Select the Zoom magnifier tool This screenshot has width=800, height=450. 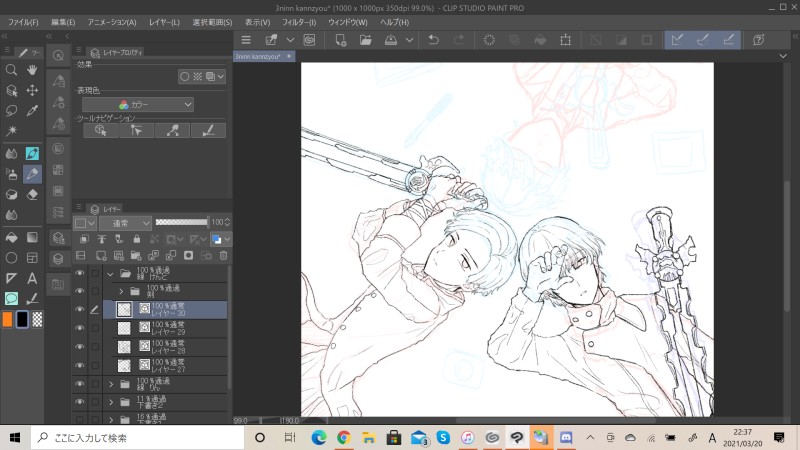coord(11,70)
